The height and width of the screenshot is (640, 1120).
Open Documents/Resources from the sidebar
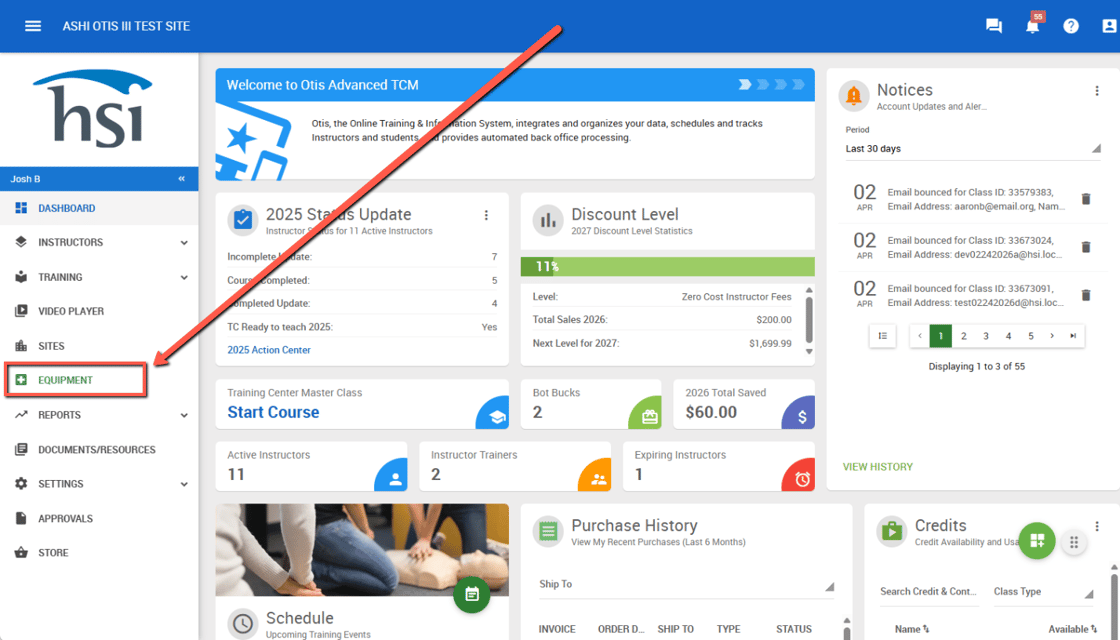point(96,450)
